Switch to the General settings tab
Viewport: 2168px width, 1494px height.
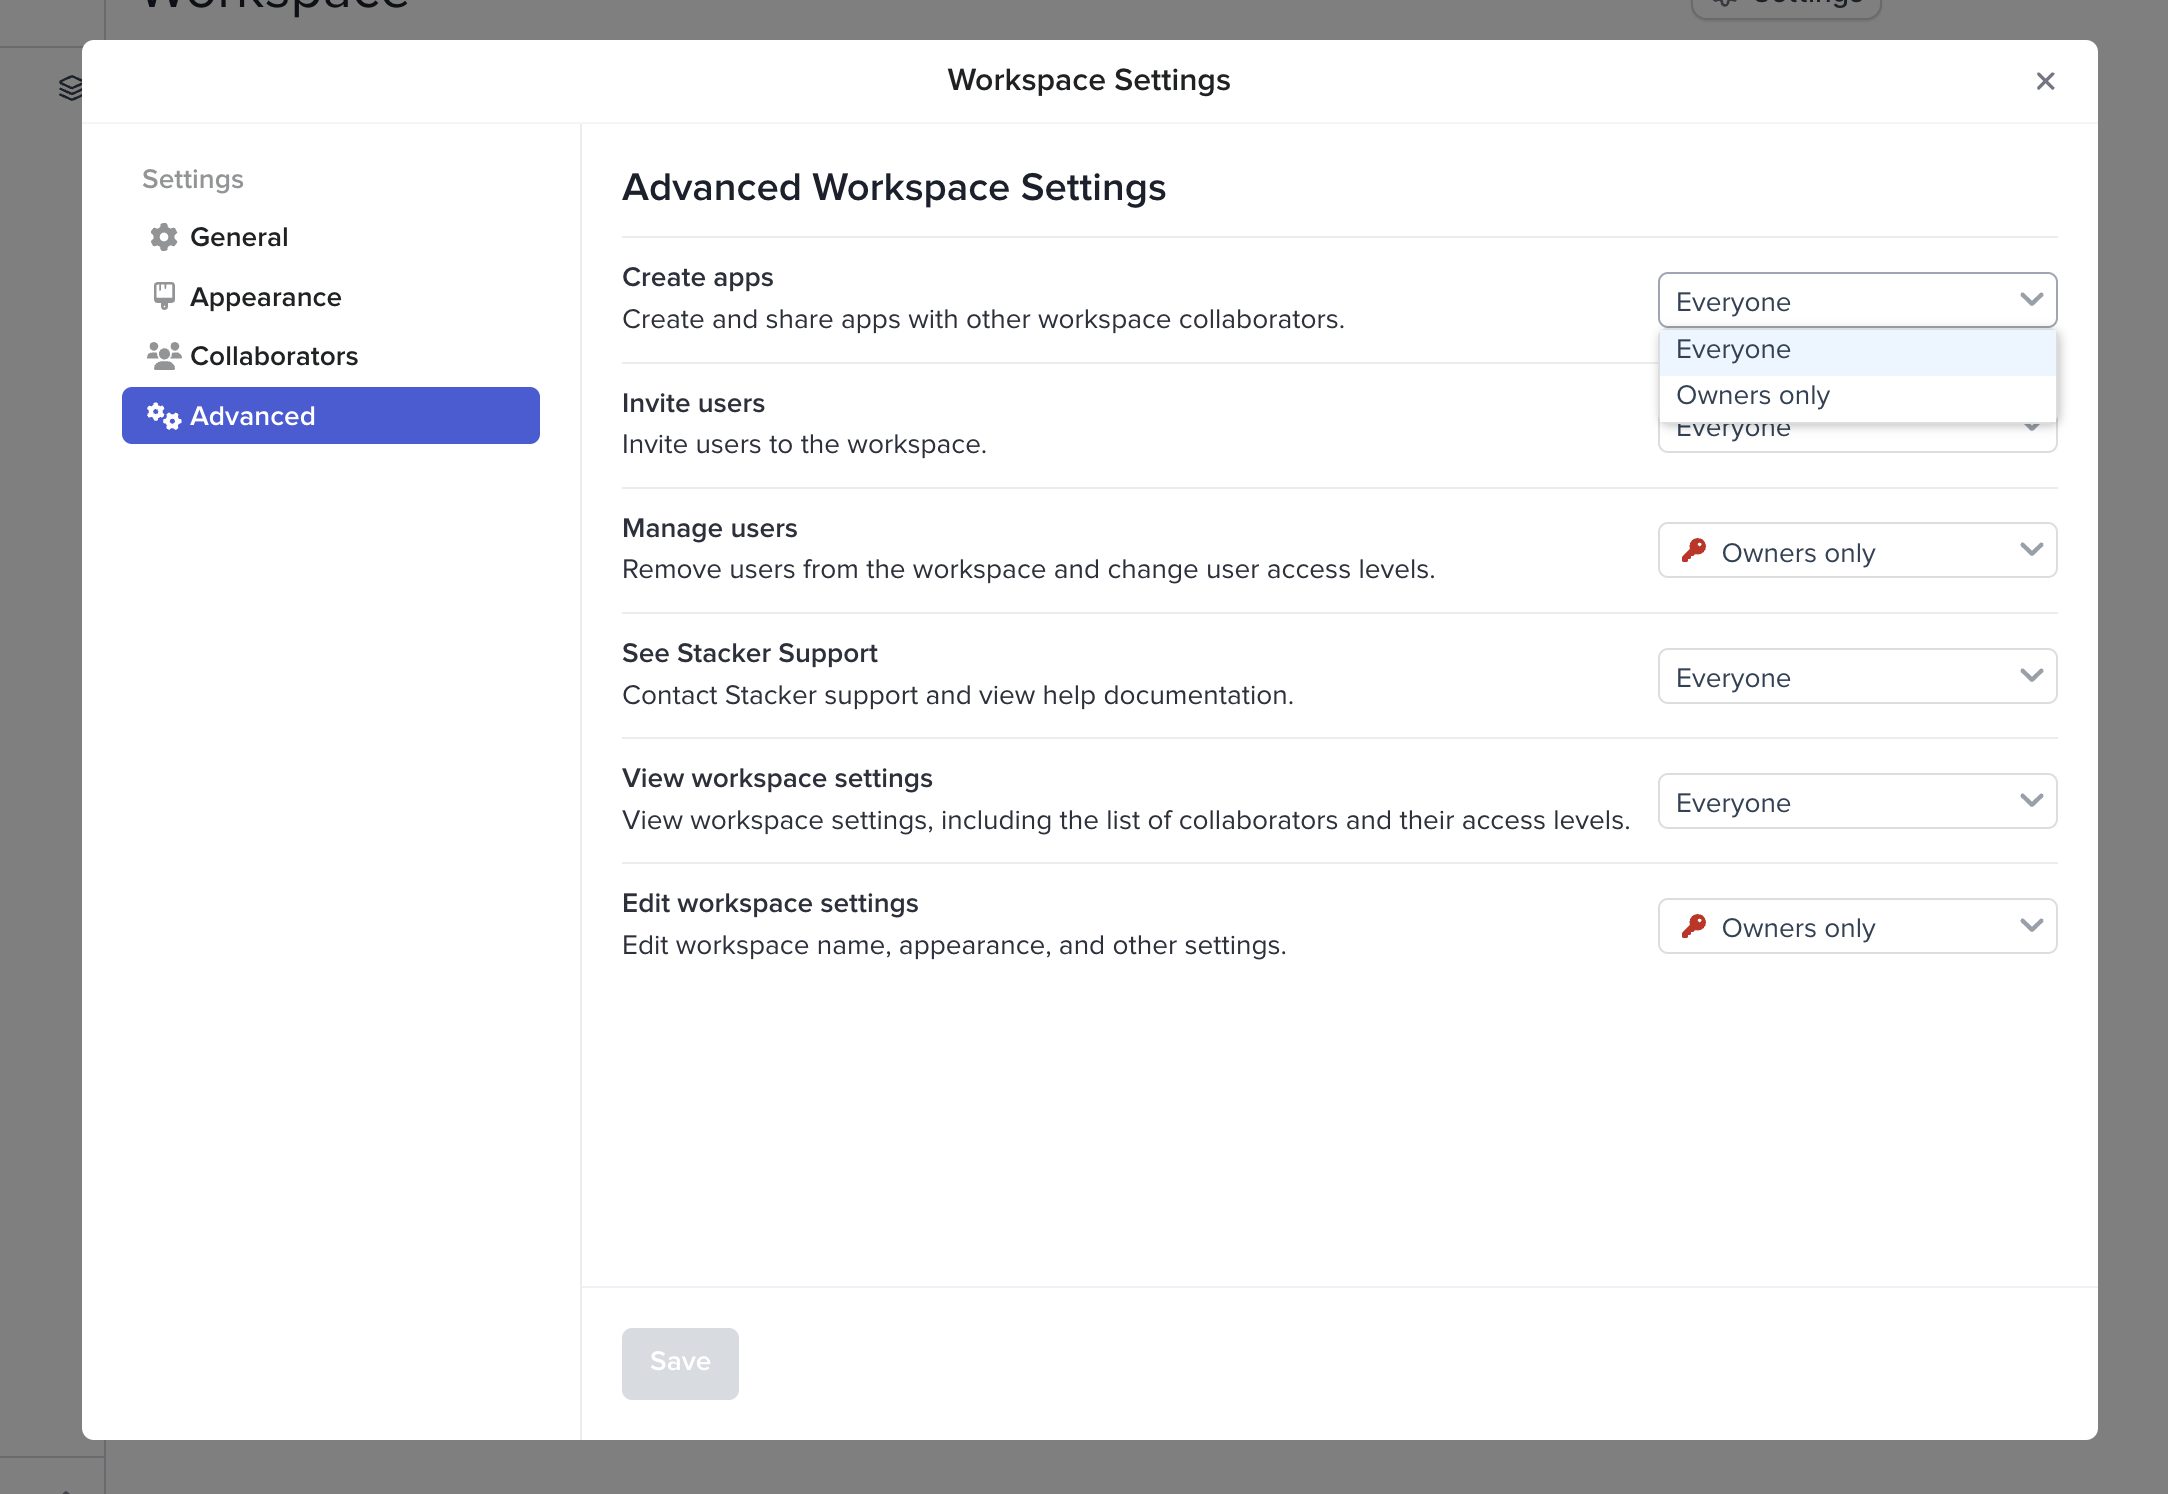pos(239,237)
